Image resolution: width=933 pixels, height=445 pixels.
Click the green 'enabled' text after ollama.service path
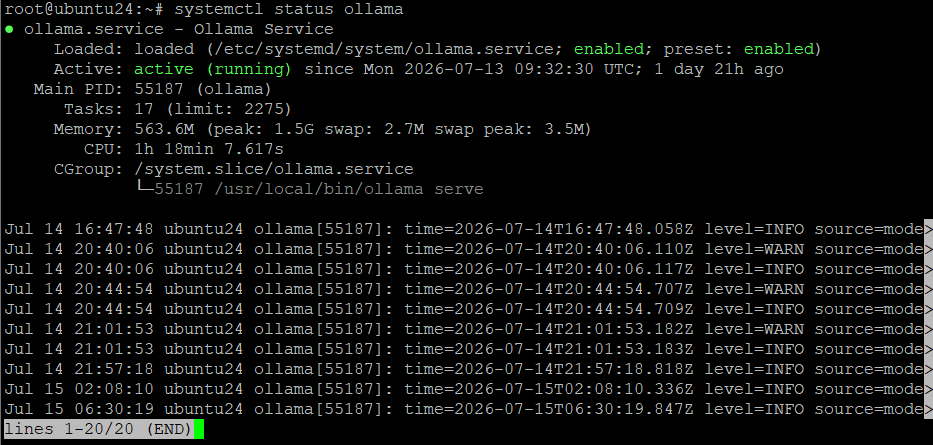609,49
